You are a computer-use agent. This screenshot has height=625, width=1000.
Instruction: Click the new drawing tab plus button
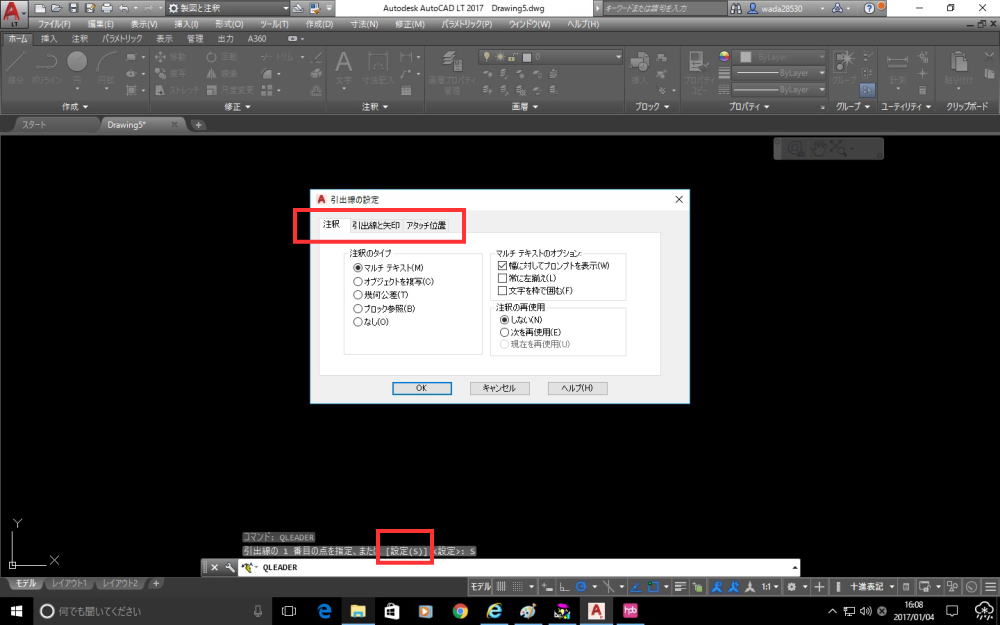pyautogui.click(x=198, y=124)
